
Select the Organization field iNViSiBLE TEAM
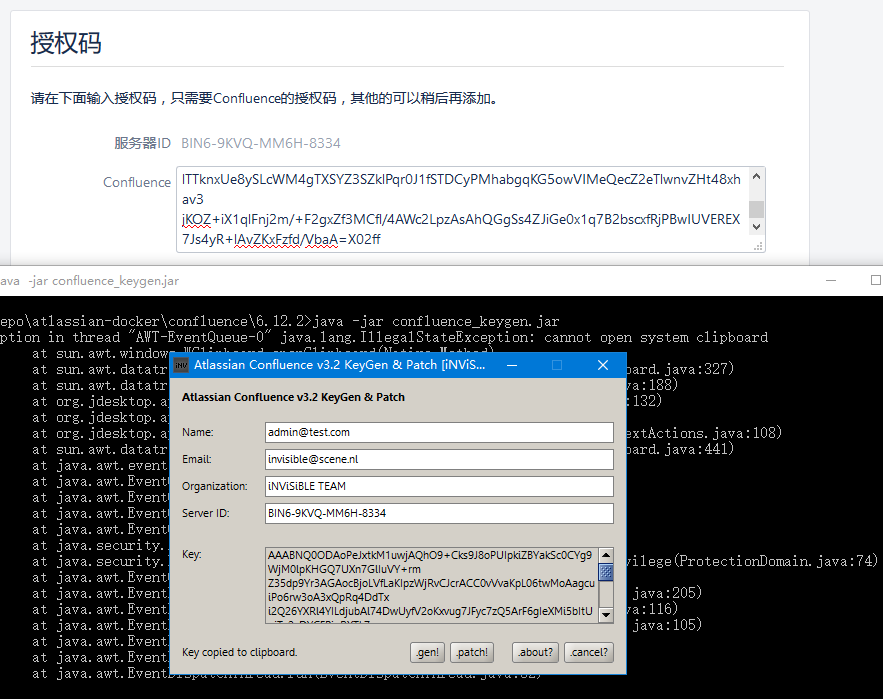(439, 486)
